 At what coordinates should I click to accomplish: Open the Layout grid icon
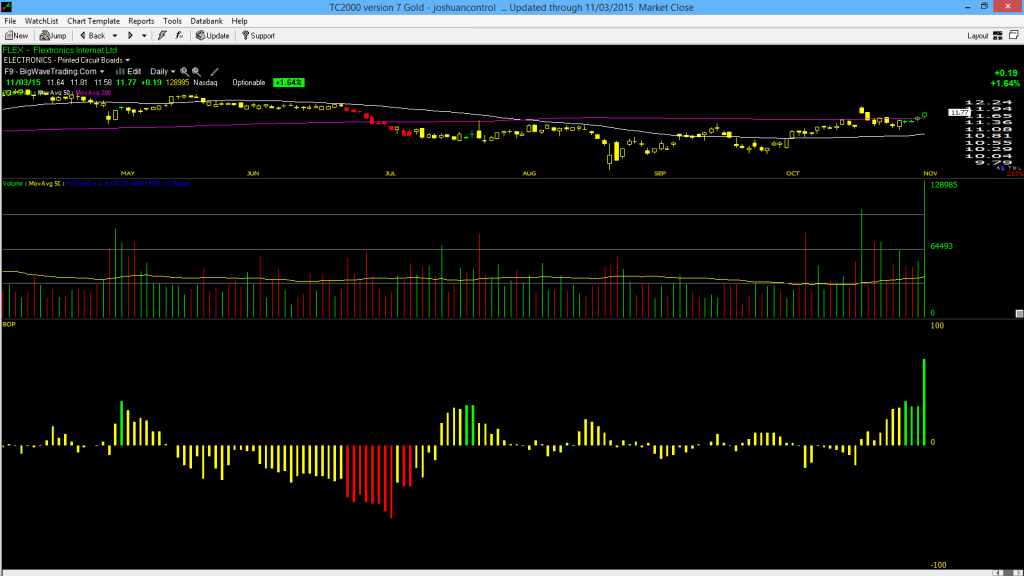point(998,36)
